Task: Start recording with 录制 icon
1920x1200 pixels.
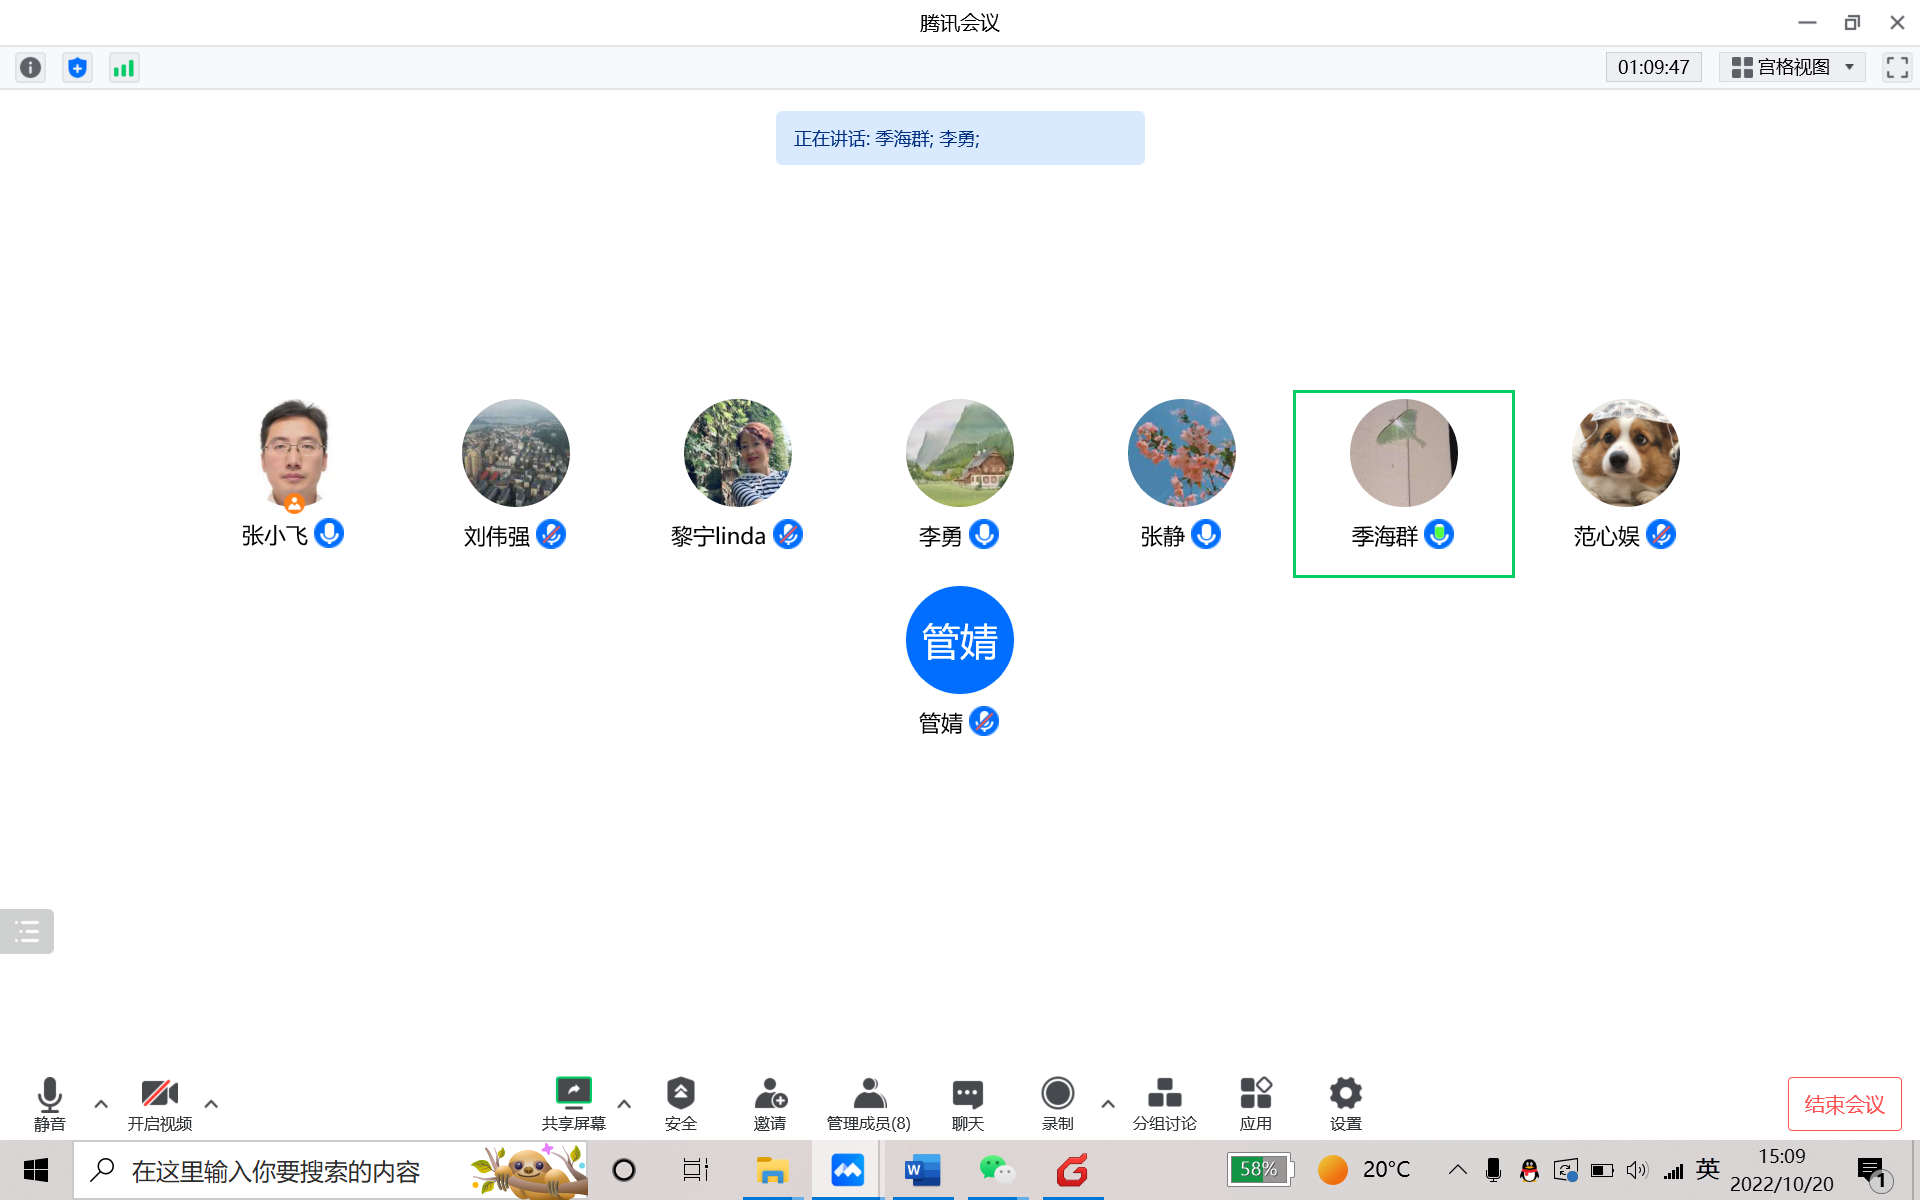Action: [1057, 1103]
